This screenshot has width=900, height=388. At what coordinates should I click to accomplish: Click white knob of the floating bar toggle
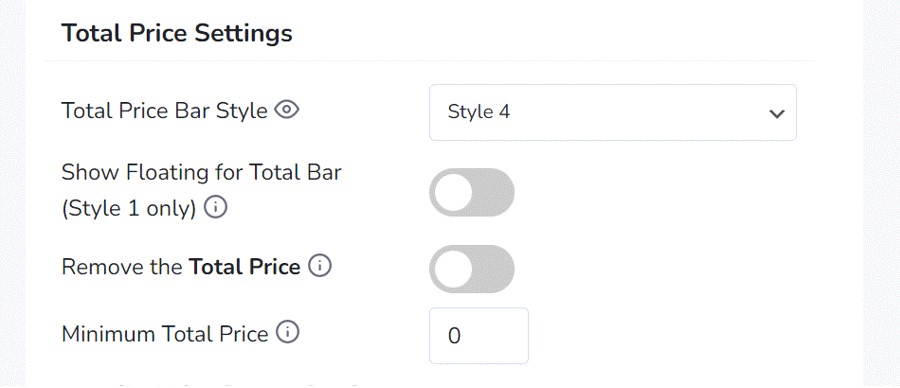453,192
